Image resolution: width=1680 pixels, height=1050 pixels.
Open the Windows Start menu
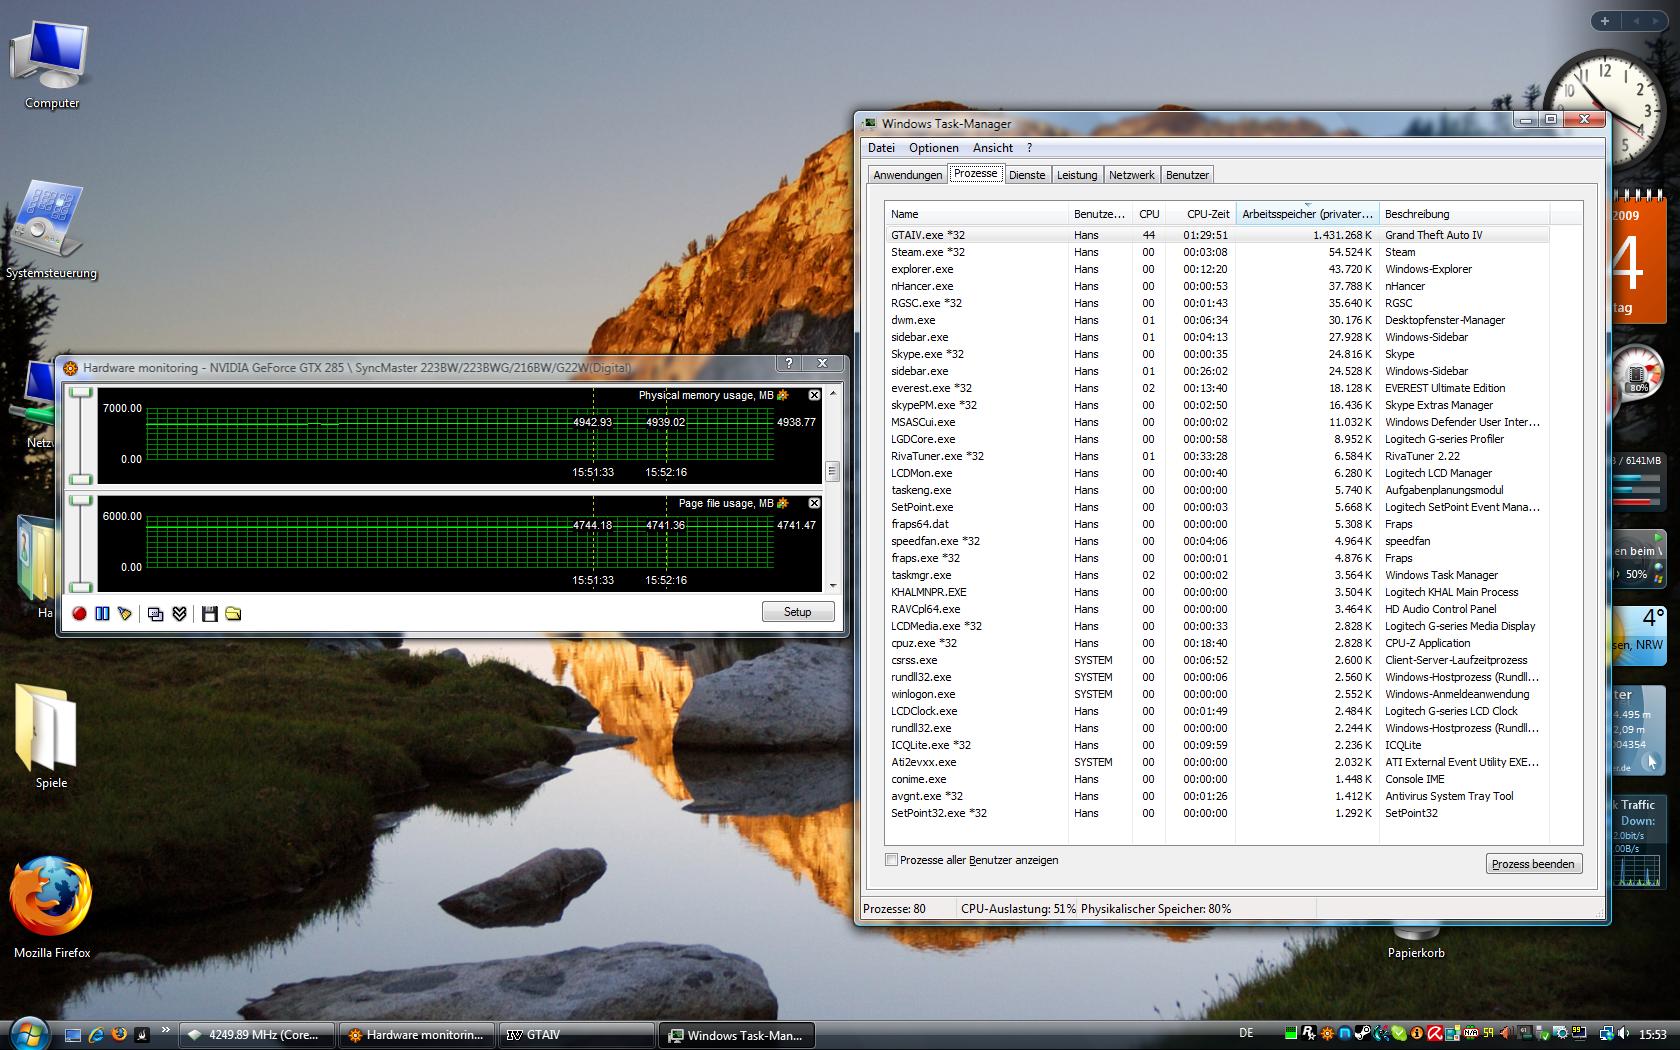pyautogui.click(x=27, y=1033)
